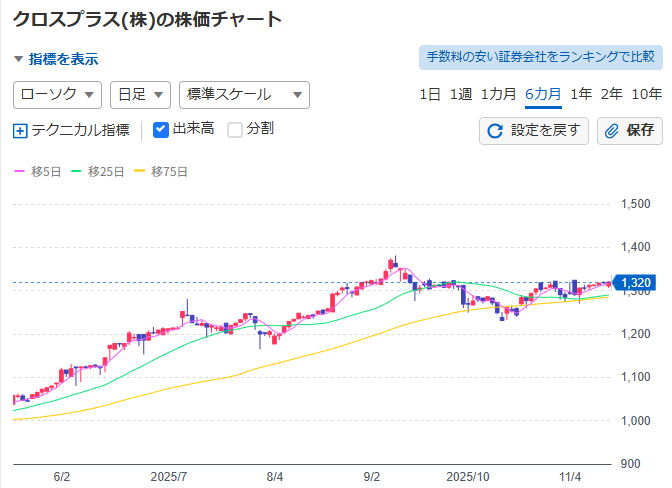Click the 1,200 price axis label
The width and height of the screenshot is (672, 488).
click(636, 334)
